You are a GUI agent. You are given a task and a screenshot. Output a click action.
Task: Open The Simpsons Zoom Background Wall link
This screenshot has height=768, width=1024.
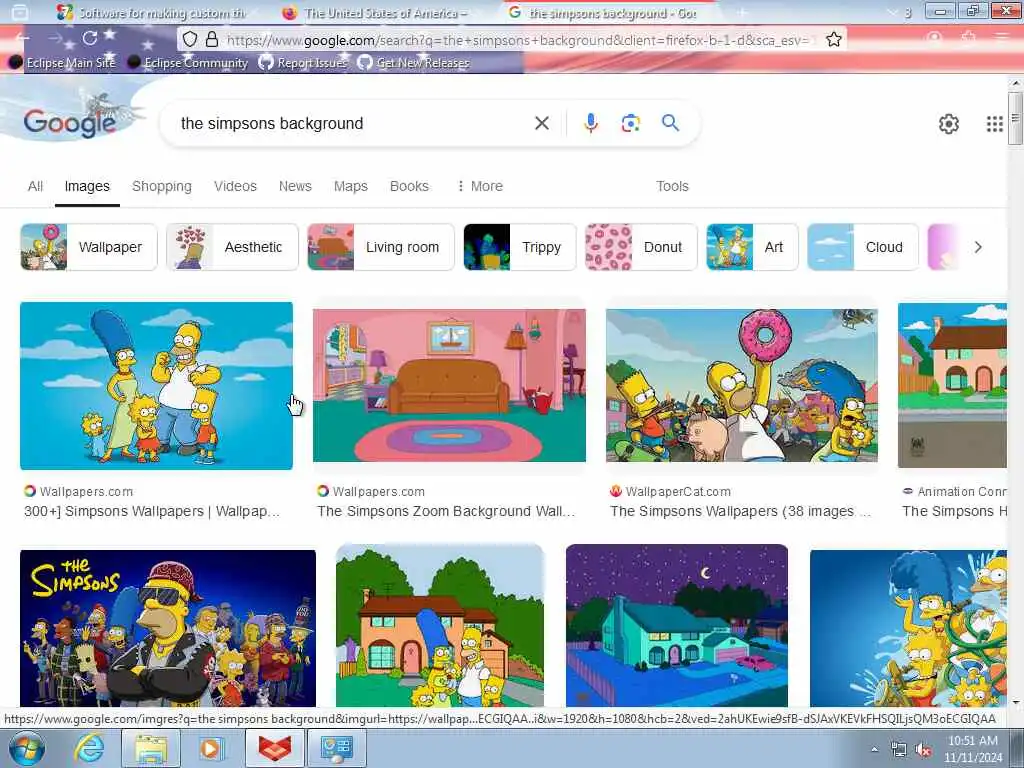coord(446,511)
